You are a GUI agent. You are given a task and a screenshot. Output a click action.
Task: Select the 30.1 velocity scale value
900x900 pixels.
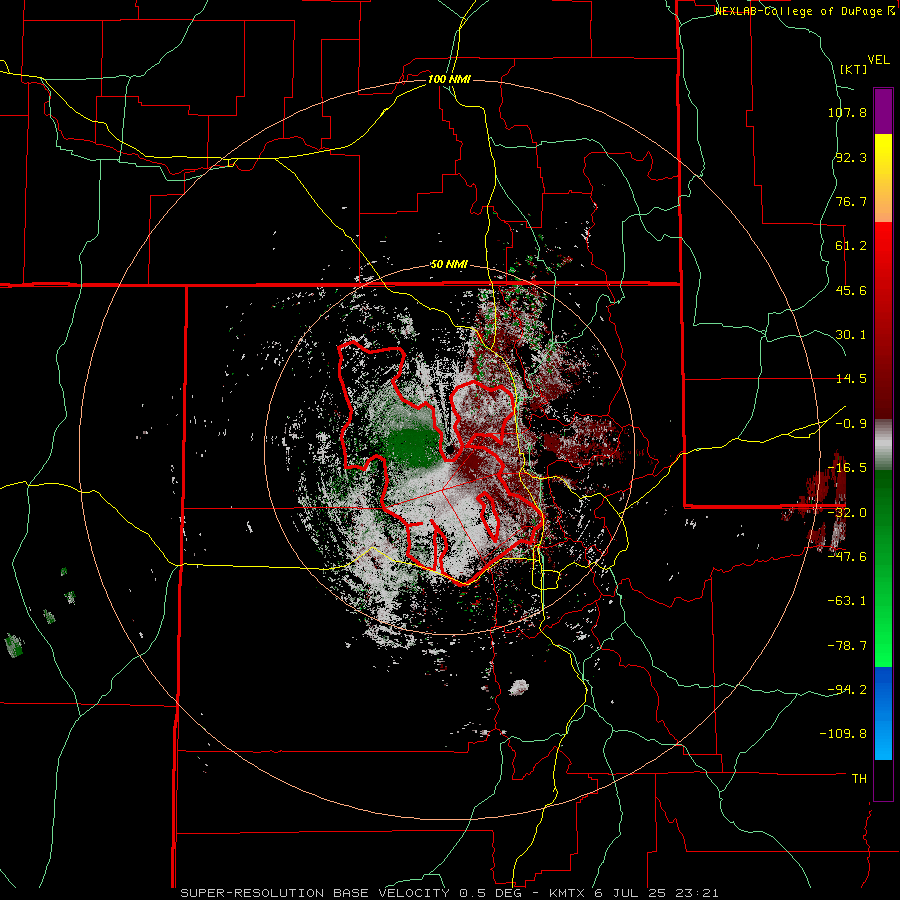click(851, 335)
